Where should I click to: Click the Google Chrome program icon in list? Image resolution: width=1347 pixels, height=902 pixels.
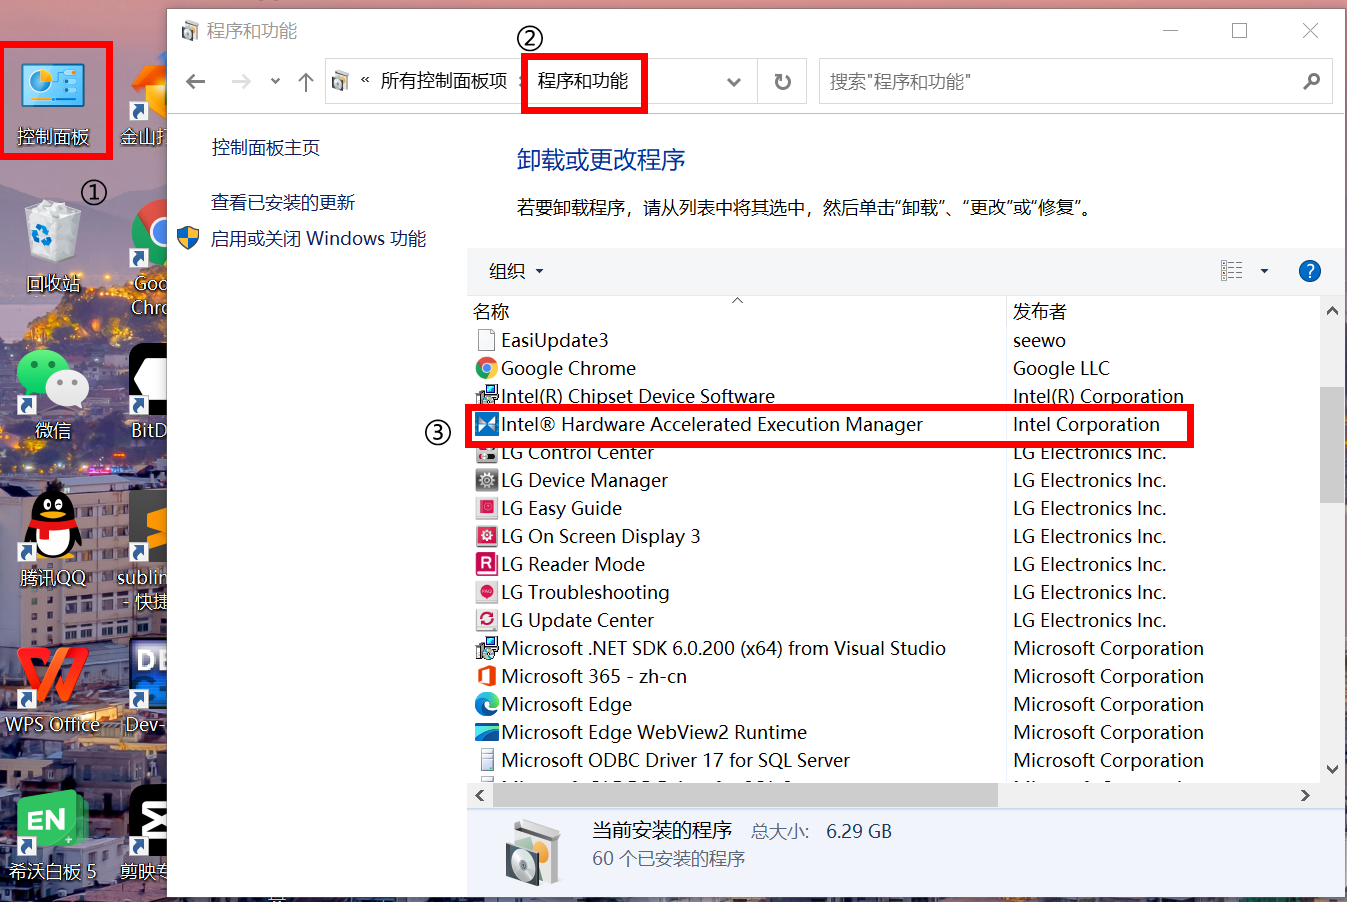(x=486, y=368)
